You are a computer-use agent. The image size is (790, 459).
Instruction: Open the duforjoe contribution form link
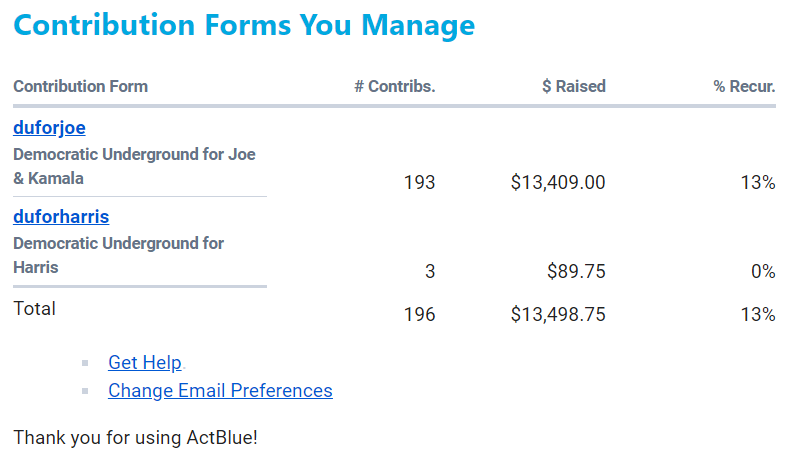(x=49, y=128)
